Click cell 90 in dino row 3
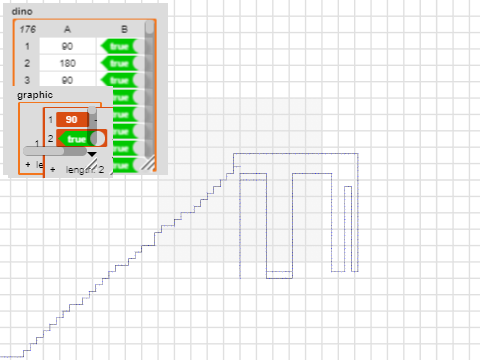Screen dimensions: 480x360 [68, 80]
